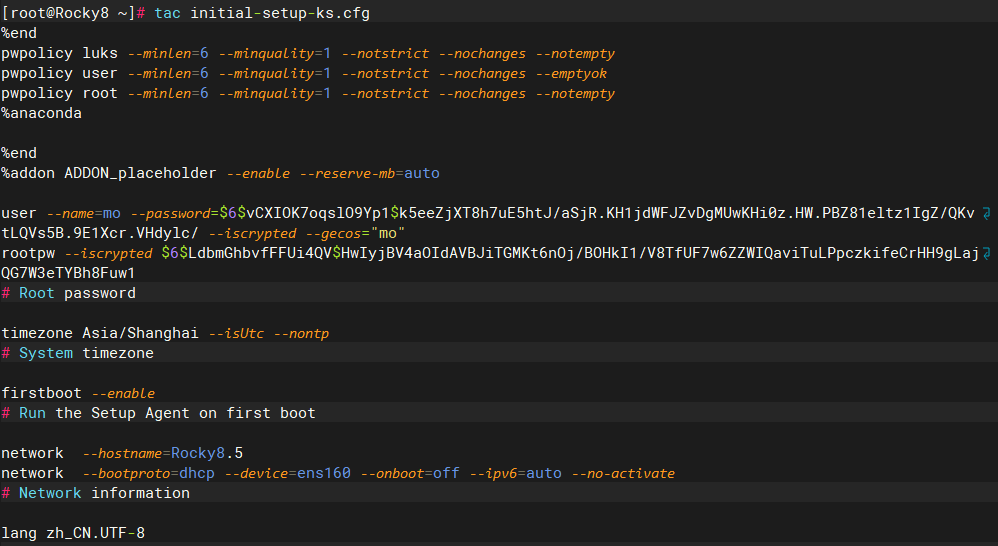The width and height of the screenshot is (998, 546).
Task: Select the --emptyok option on the pwpolicy user line
Action: [571, 73]
